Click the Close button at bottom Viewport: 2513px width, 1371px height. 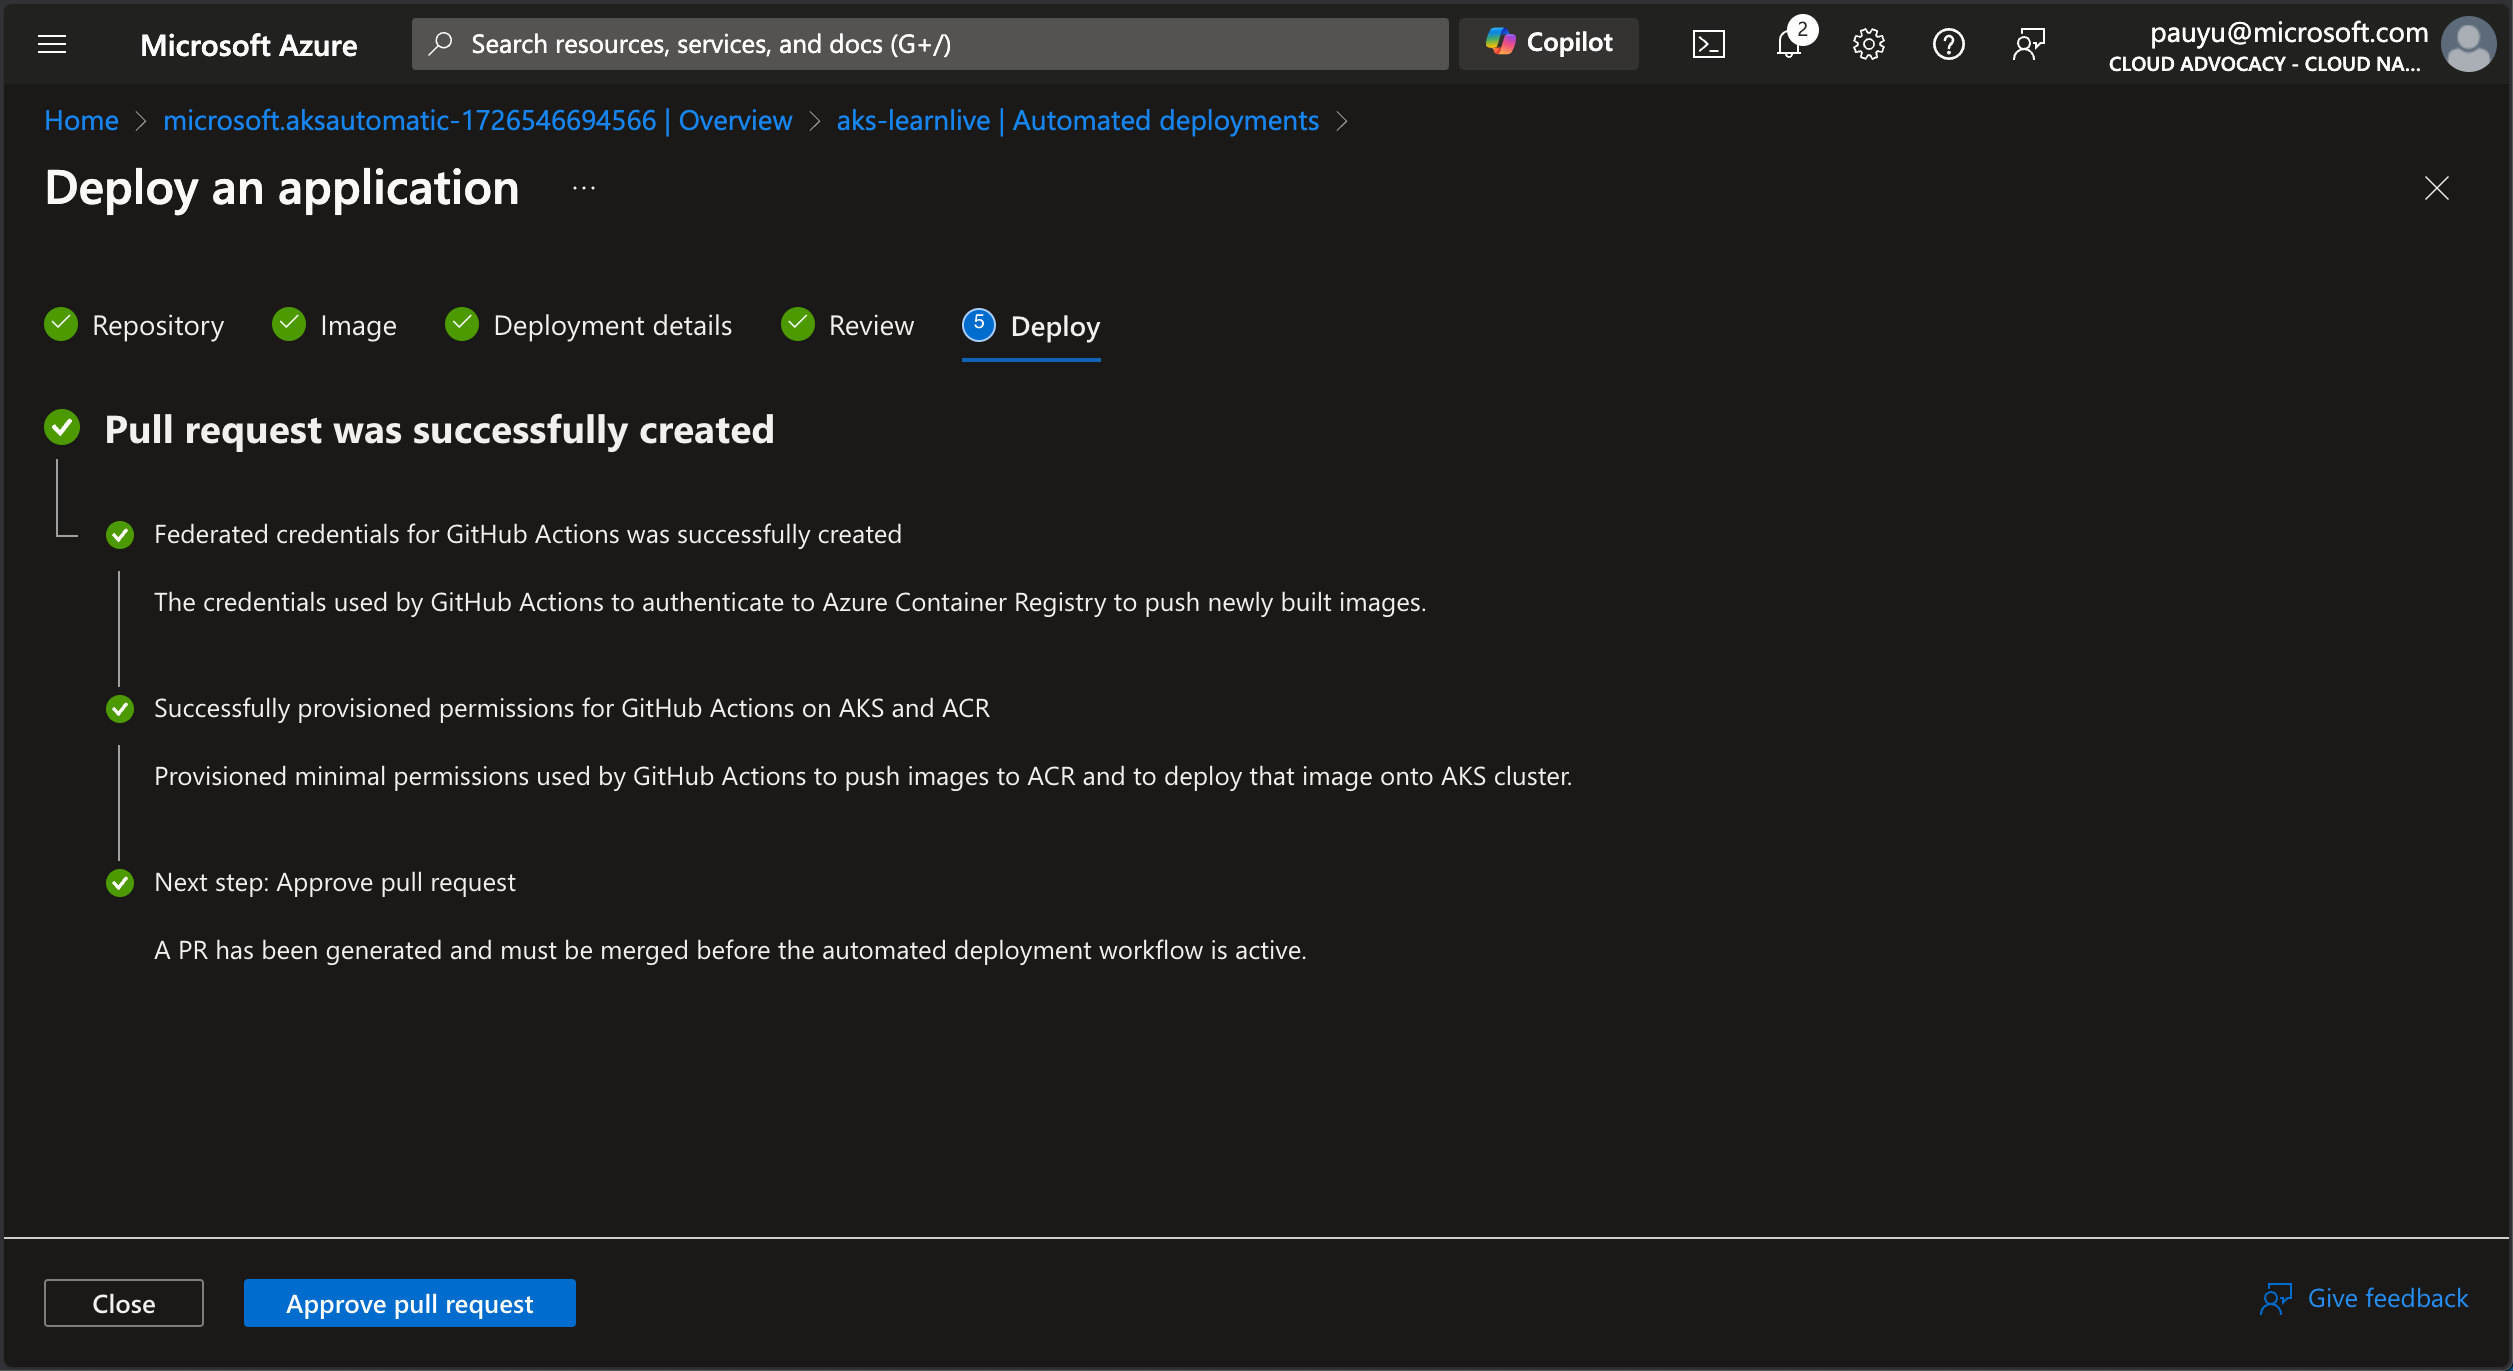[124, 1303]
